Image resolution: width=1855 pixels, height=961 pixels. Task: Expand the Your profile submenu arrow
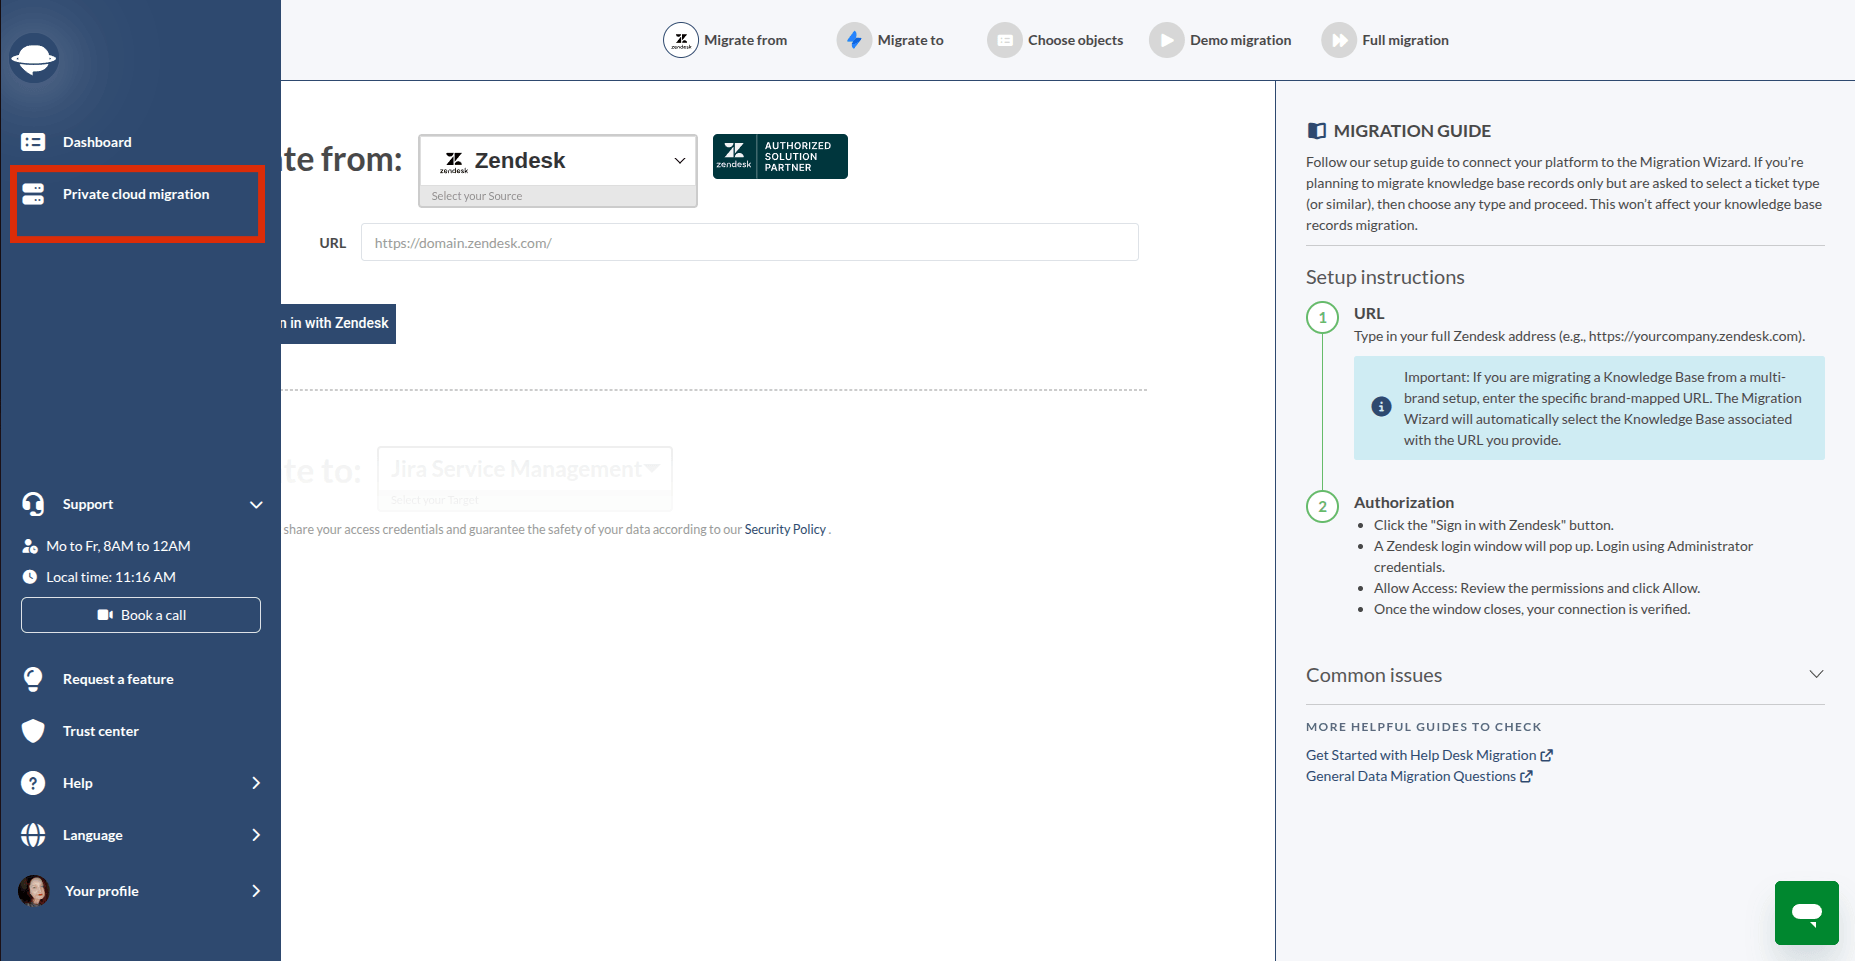tap(256, 891)
